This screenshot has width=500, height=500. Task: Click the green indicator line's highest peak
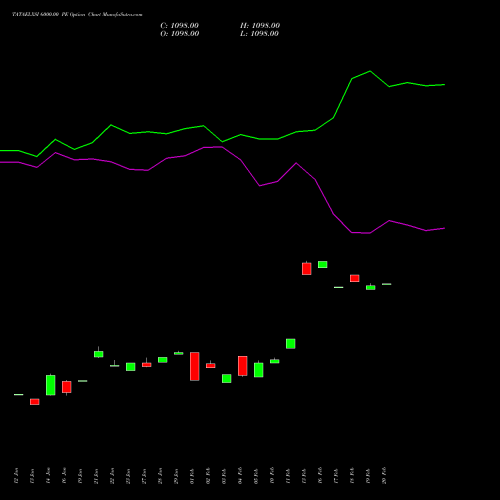click(370, 71)
